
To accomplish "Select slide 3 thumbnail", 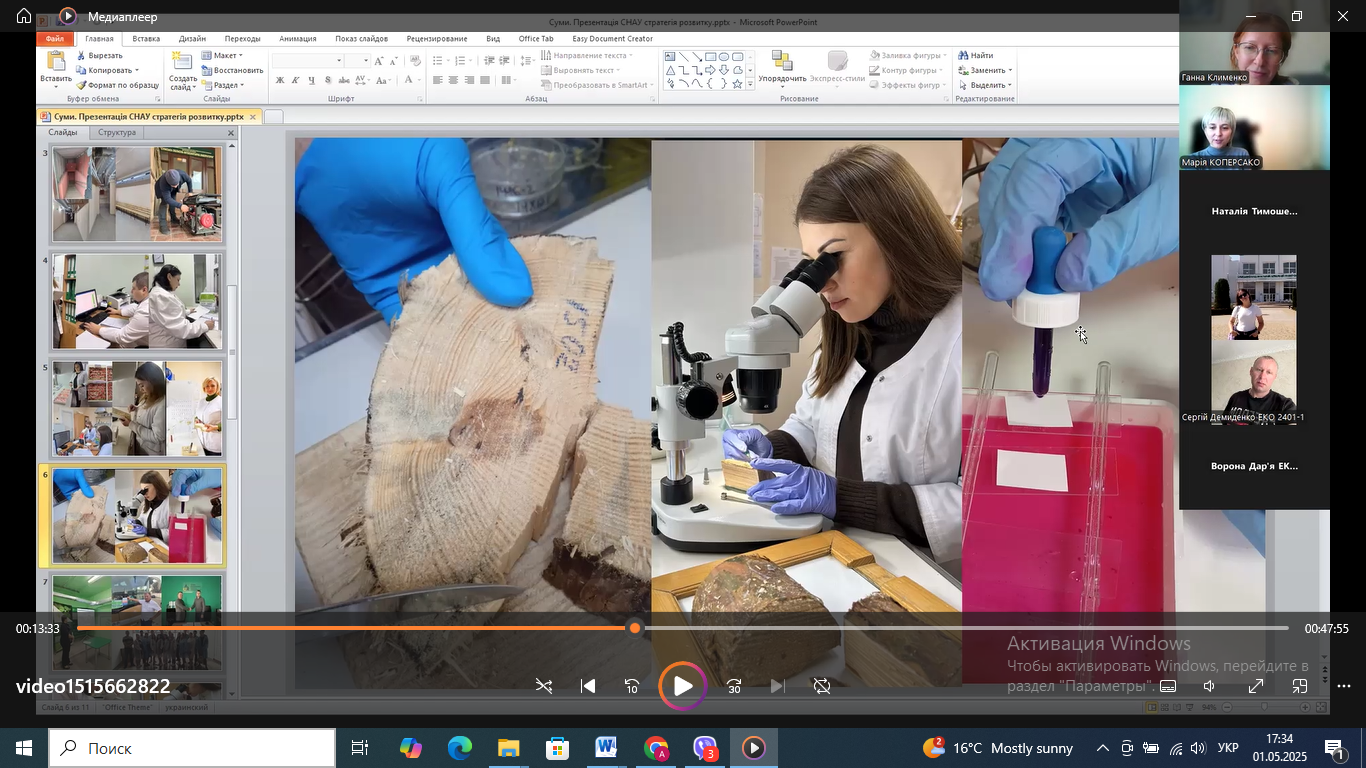I will point(137,195).
